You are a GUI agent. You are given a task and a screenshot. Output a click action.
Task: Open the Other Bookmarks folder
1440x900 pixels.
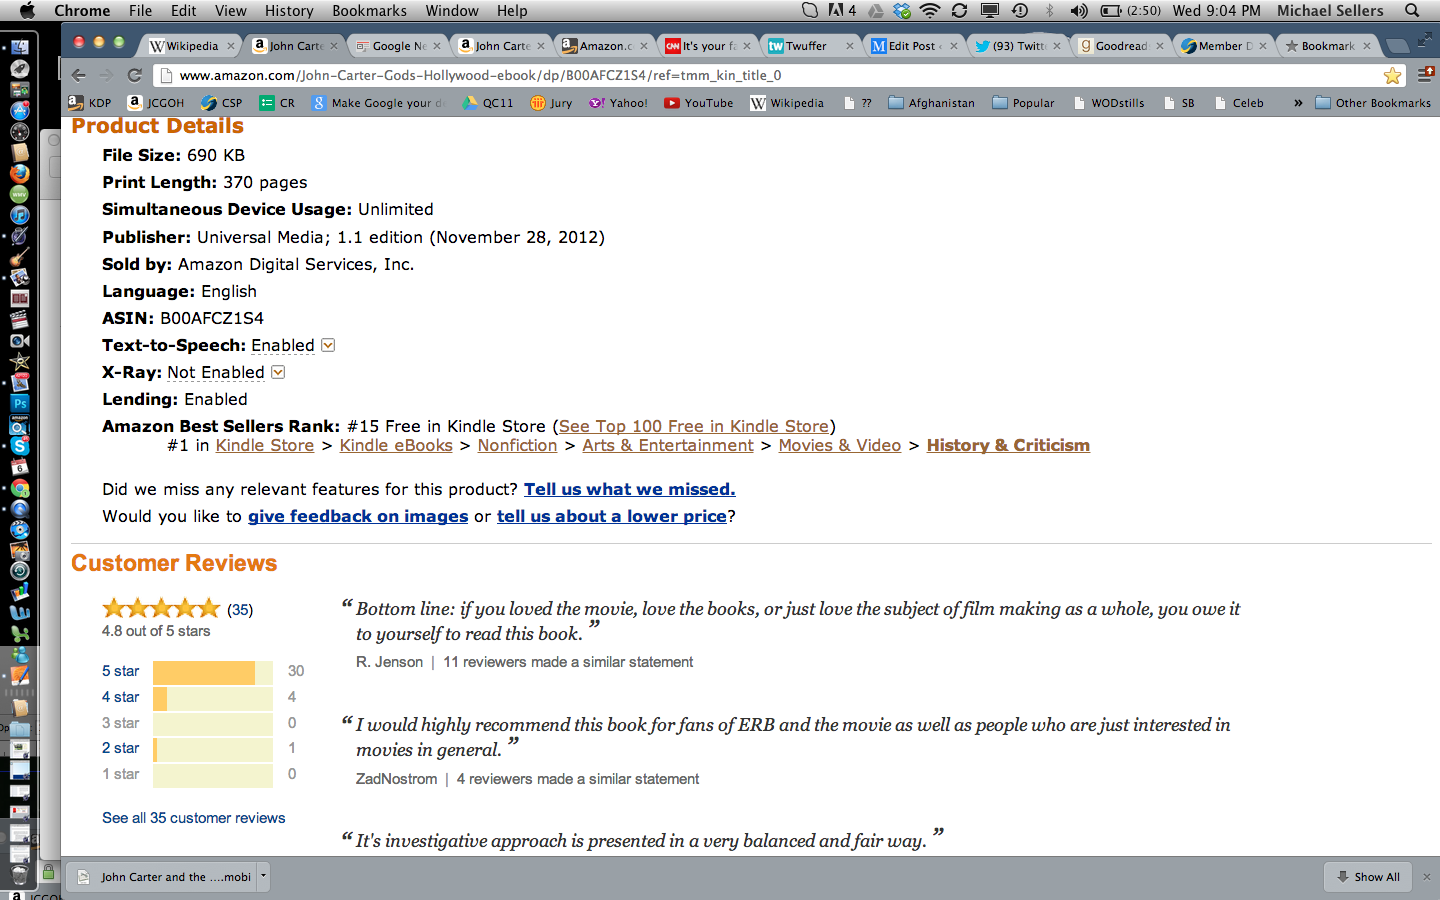coord(1373,103)
